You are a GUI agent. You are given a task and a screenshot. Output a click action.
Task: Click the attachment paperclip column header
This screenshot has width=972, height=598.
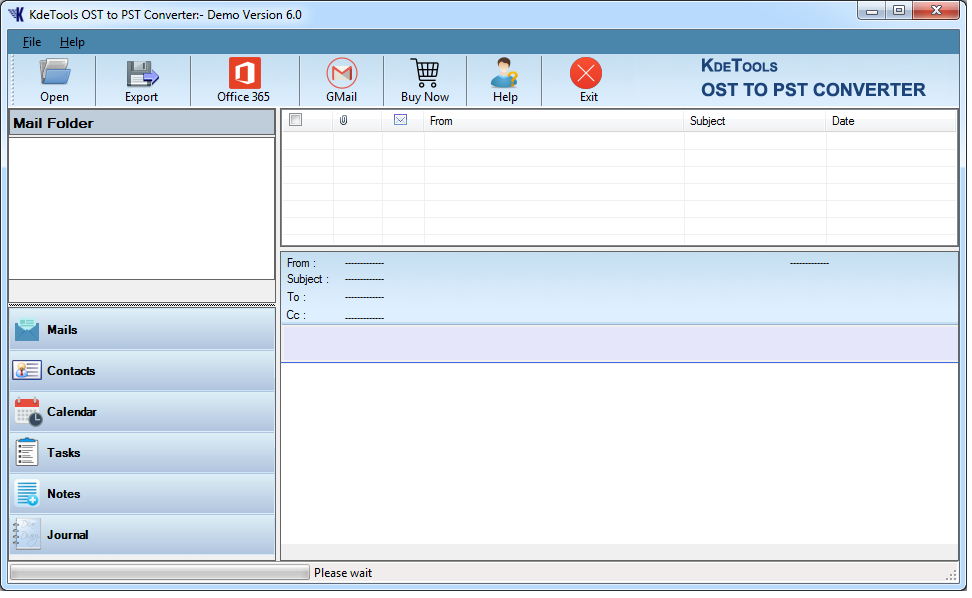(344, 121)
